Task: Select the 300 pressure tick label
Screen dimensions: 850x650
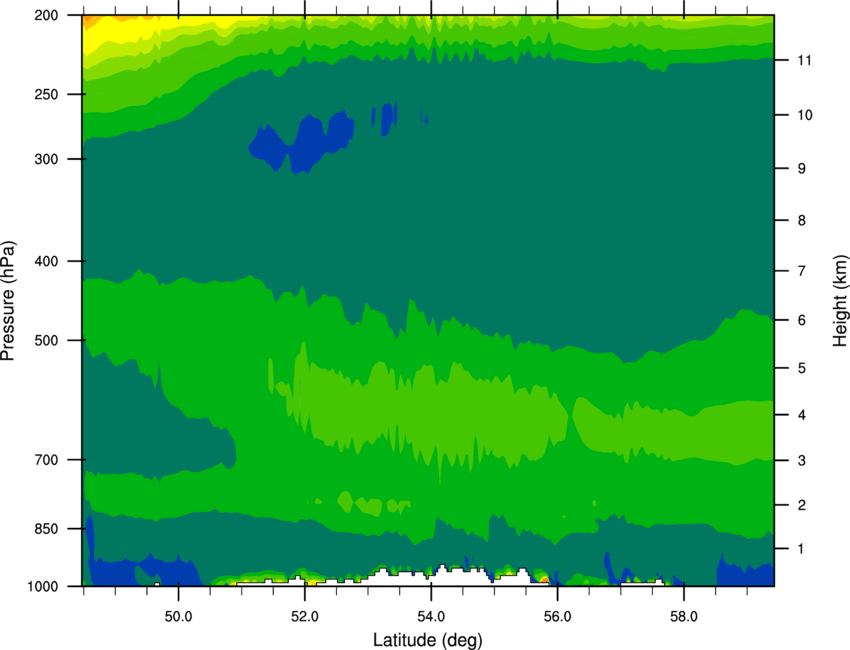Action: 46,159
